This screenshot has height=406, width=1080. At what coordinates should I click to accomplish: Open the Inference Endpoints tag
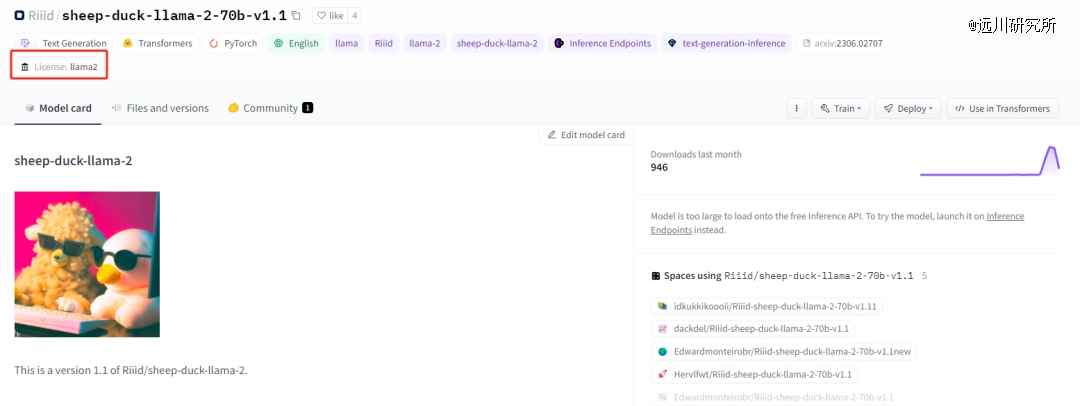[x=603, y=43]
